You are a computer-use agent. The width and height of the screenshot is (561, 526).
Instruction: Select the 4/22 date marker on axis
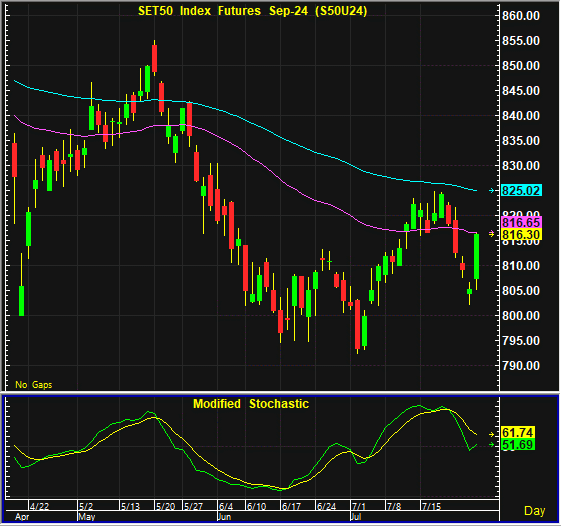coord(39,506)
